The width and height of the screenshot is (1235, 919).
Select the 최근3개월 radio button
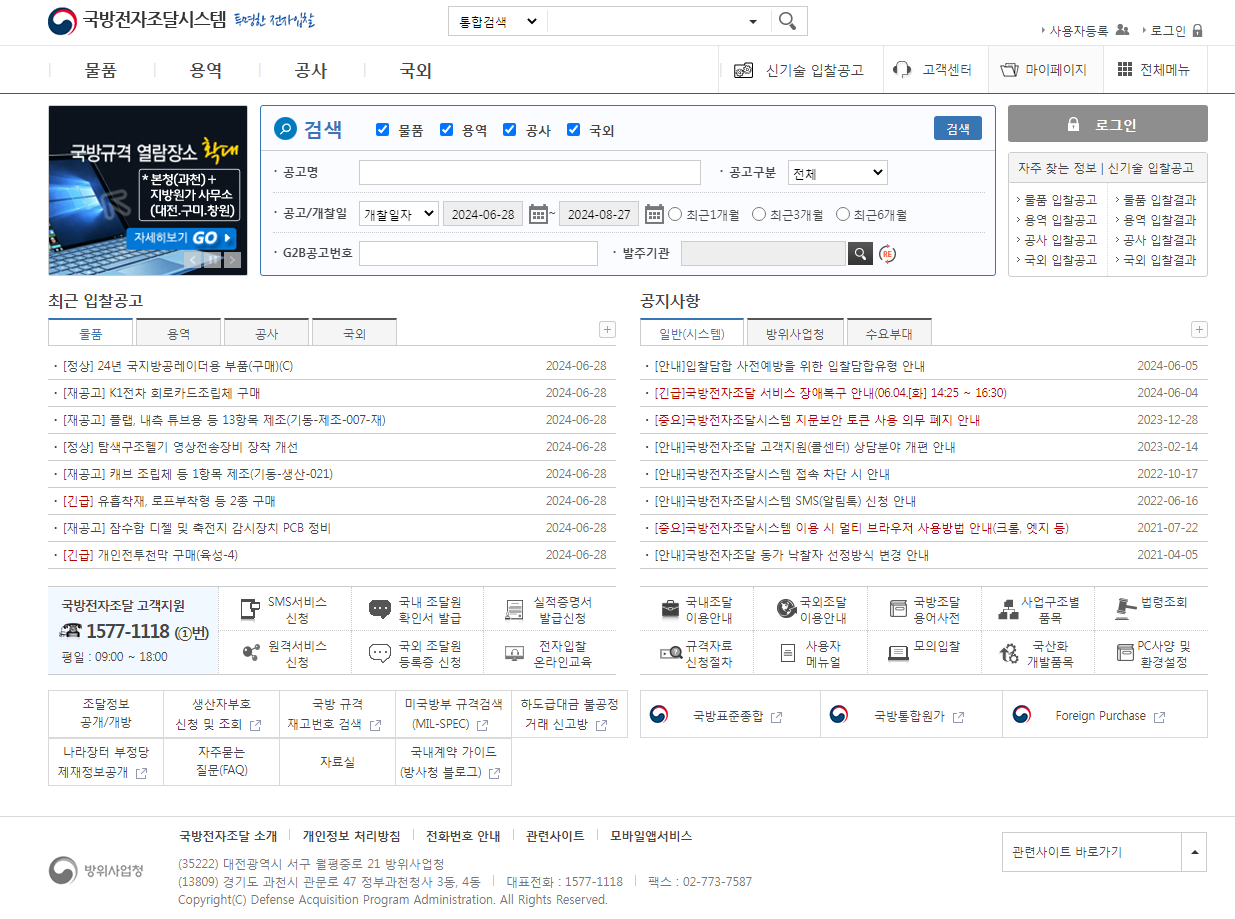tap(758, 213)
